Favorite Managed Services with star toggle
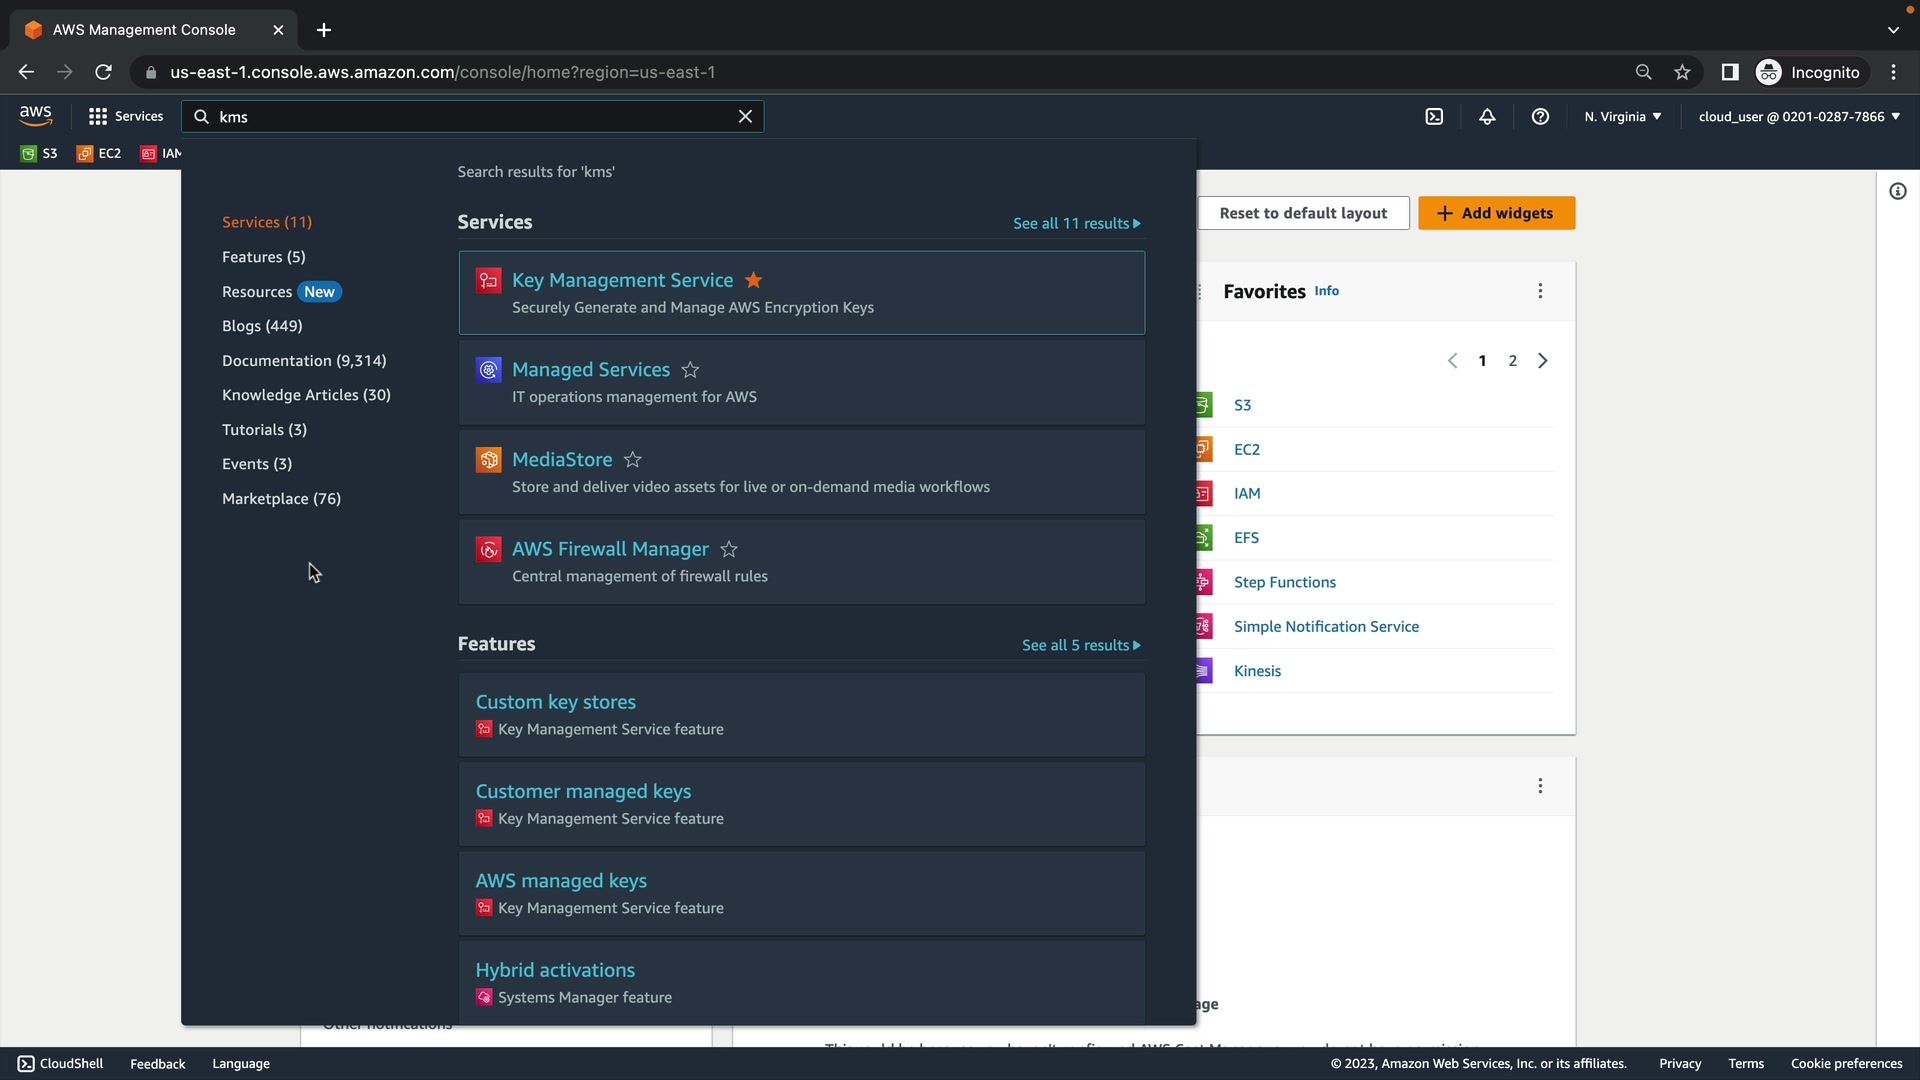1920x1080 pixels. pos(690,370)
